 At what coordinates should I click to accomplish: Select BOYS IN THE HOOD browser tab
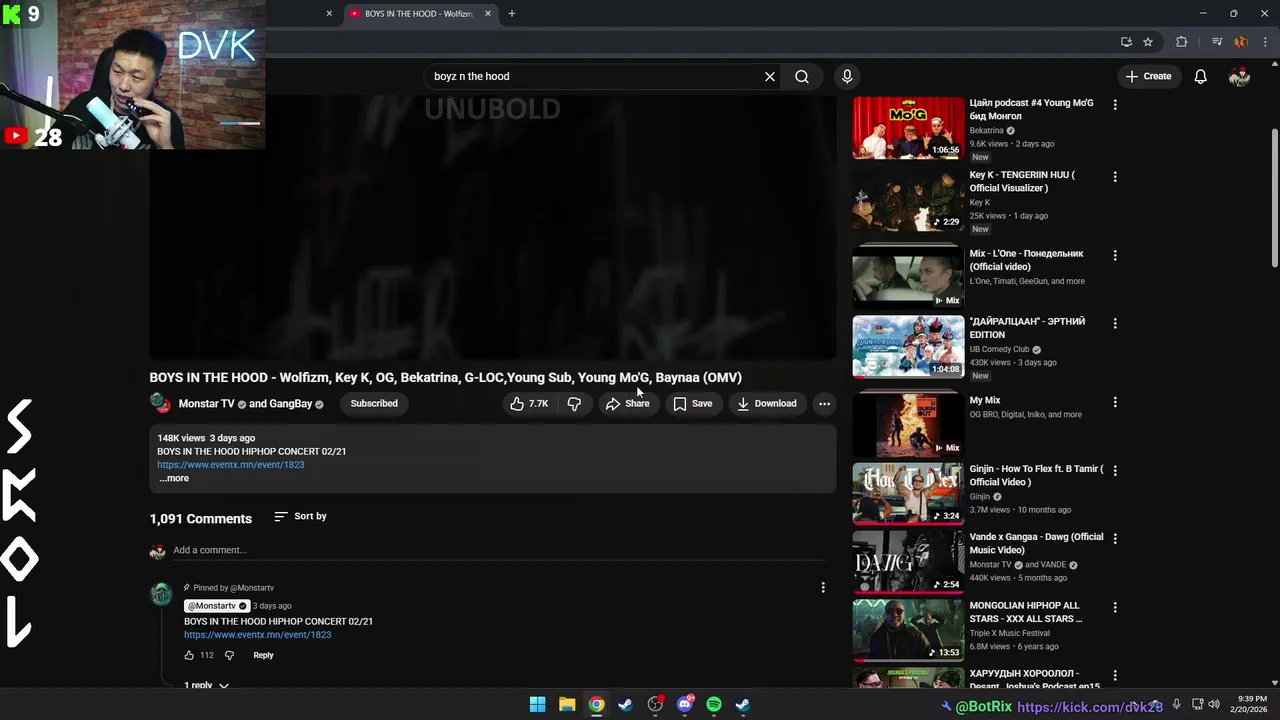419,13
